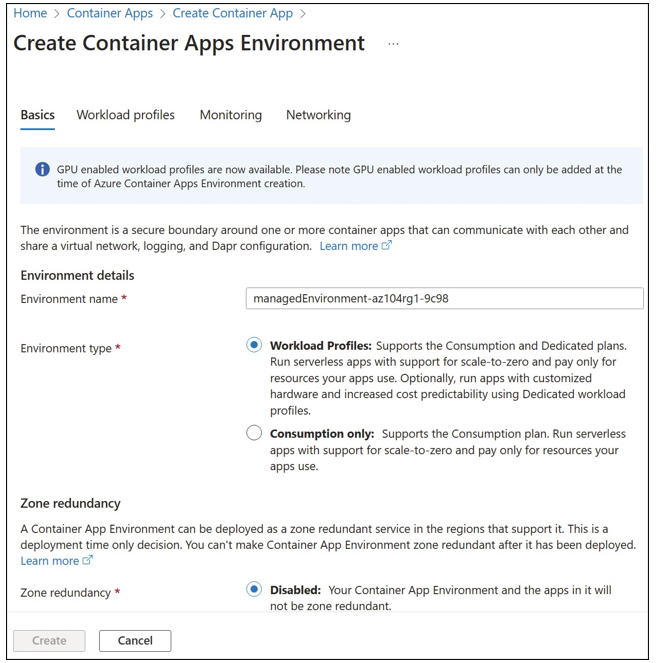The height and width of the screenshot is (663, 658).
Task: Click the Environment details heading
Action: pos(77,276)
